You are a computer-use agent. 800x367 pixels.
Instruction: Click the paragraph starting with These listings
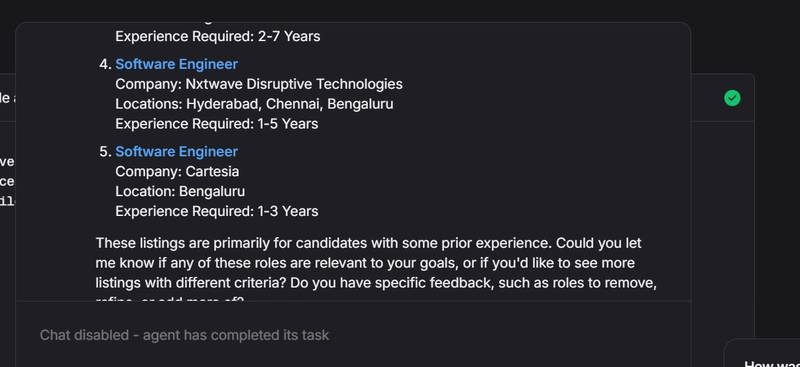[376, 268]
